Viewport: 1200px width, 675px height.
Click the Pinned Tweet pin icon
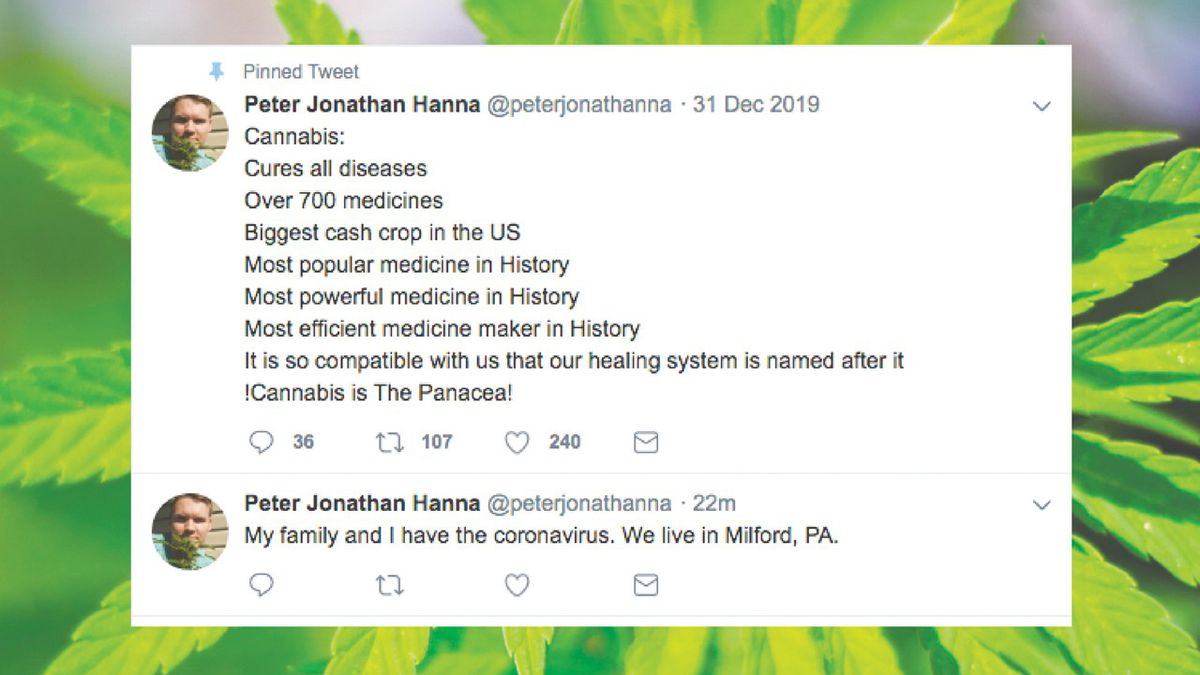216,72
